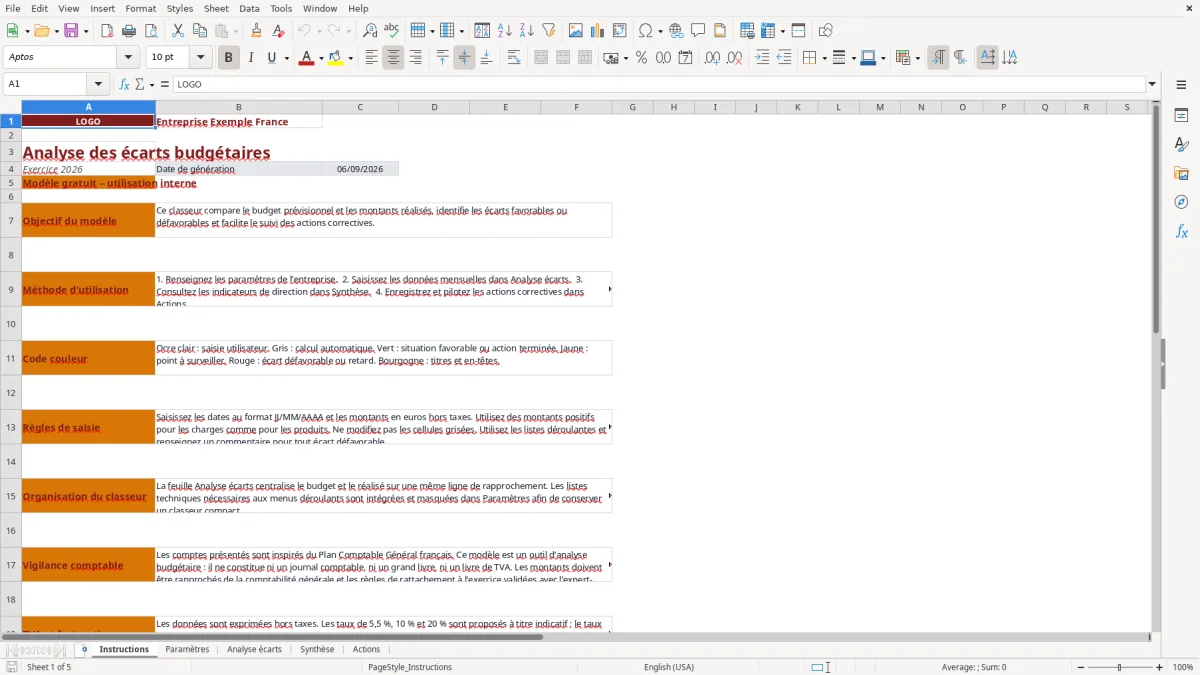Open Background Color dropdown arrow

coord(350,58)
